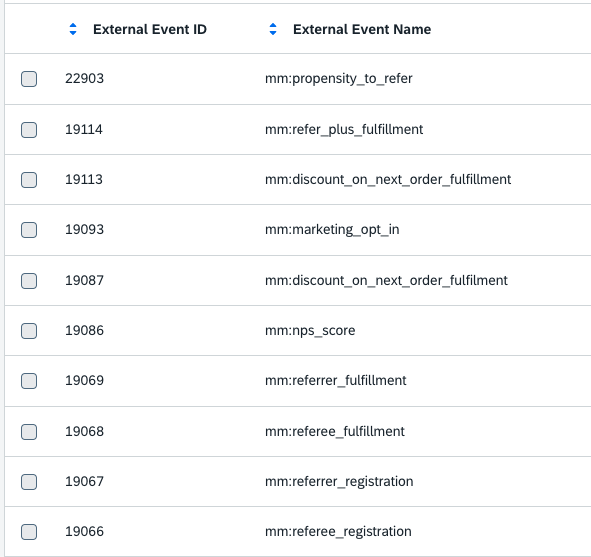Mark the mm:nps_score row checkbox
The image size is (591, 557).
29,331
